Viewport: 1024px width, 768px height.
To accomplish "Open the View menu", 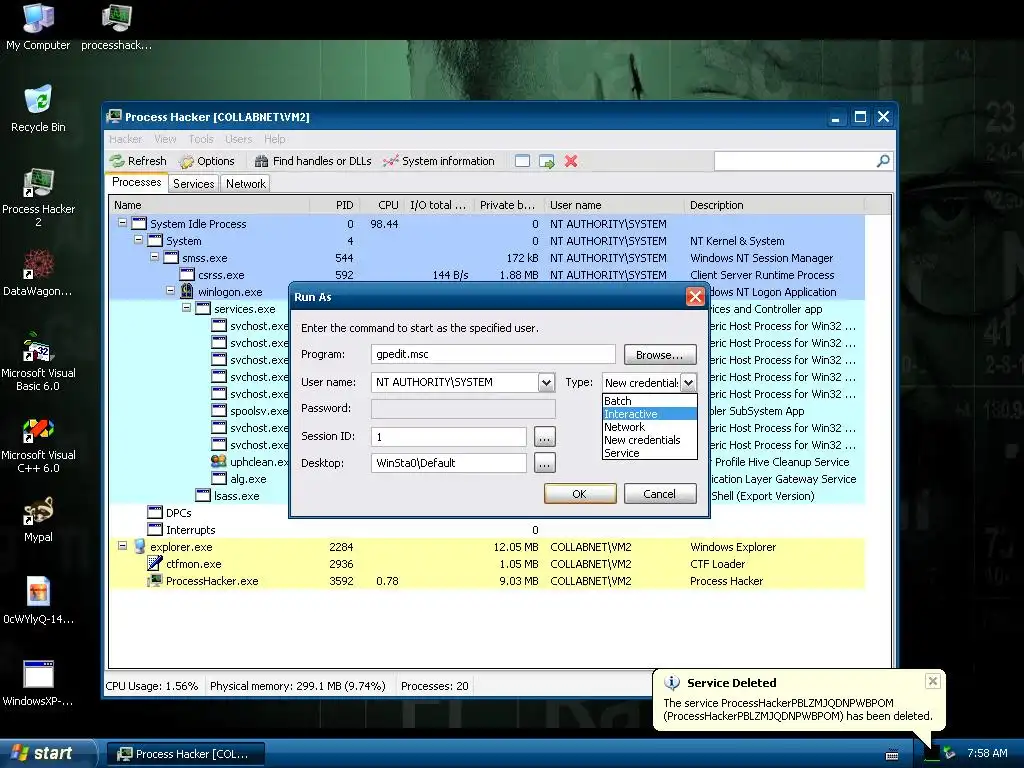I will pos(165,139).
